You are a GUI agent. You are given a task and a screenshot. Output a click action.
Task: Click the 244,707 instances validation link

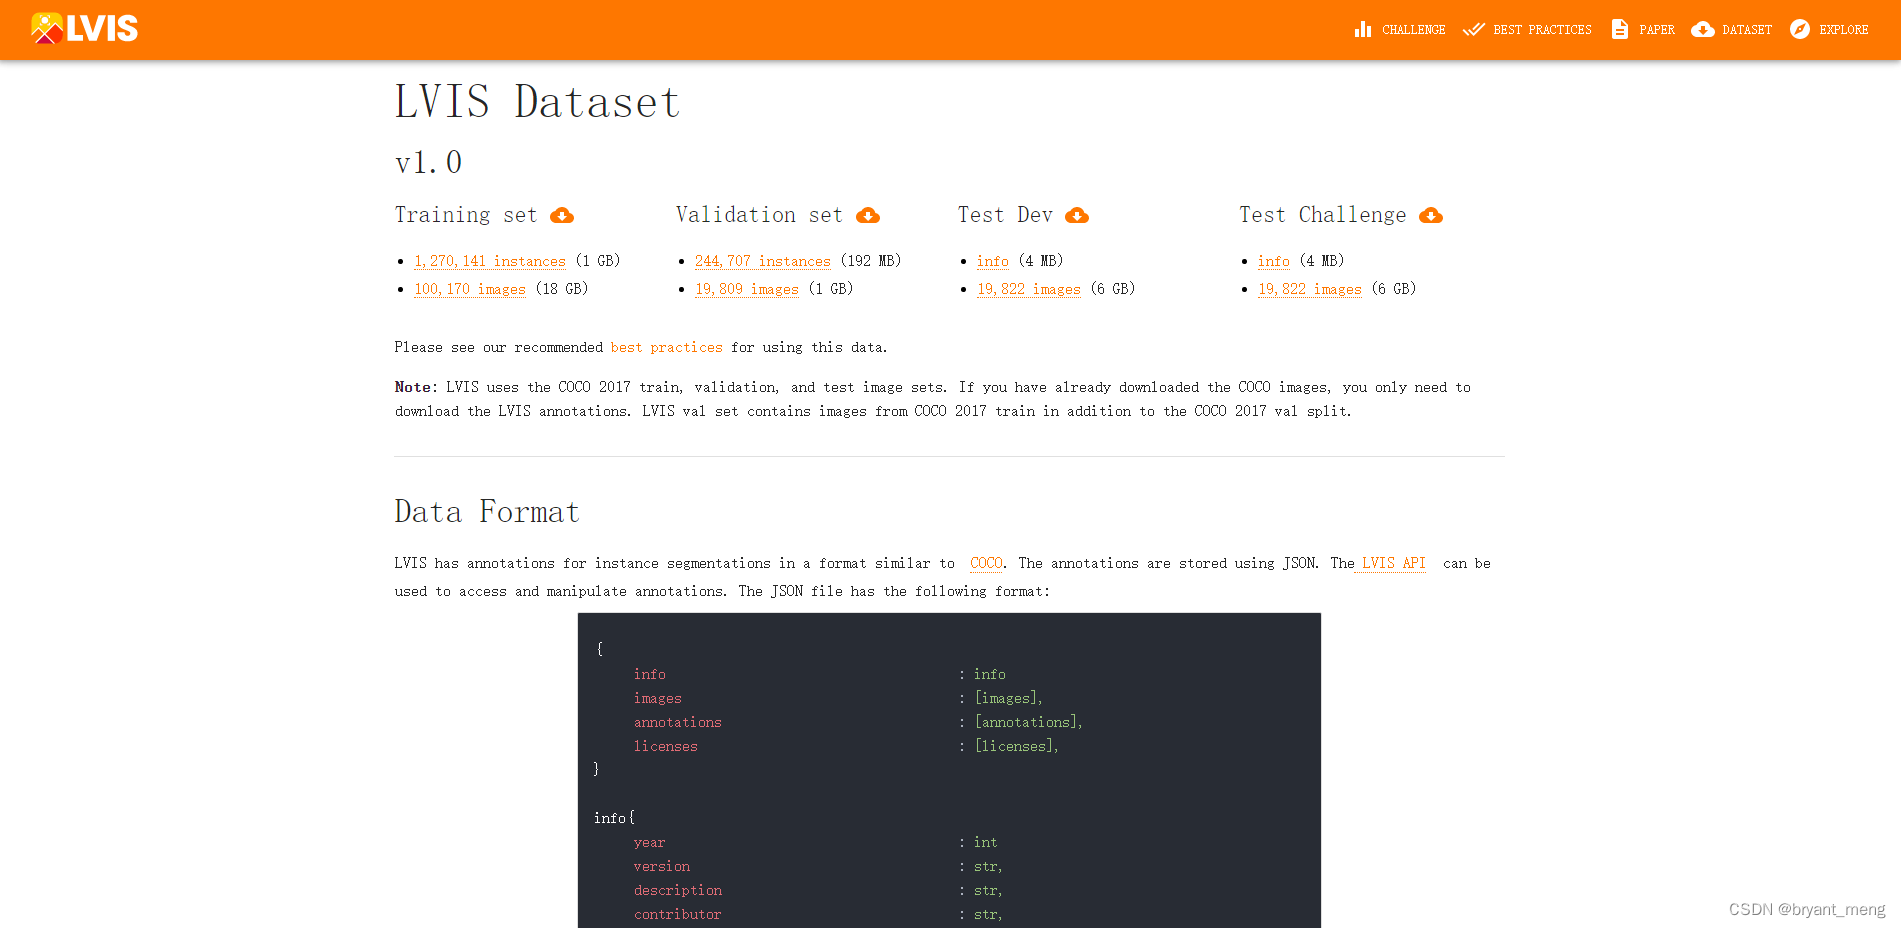coord(762,261)
